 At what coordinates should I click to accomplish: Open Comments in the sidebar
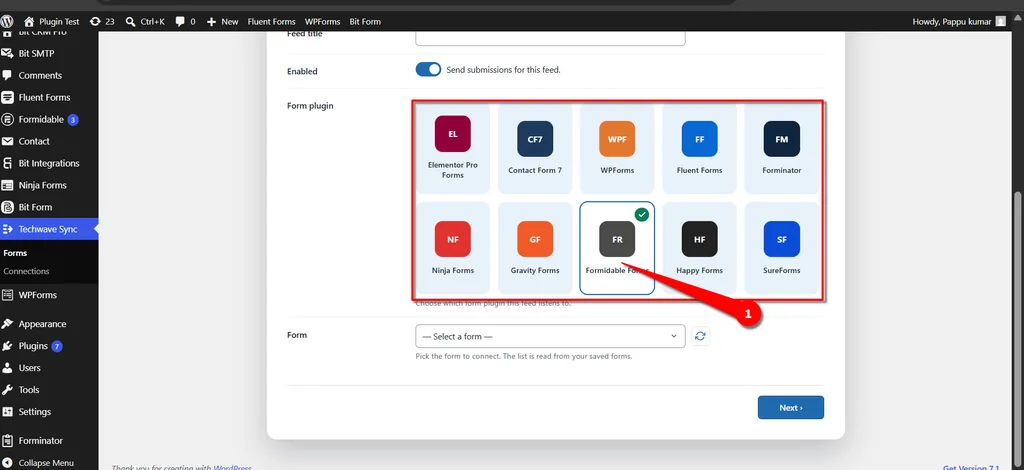point(49,76)
